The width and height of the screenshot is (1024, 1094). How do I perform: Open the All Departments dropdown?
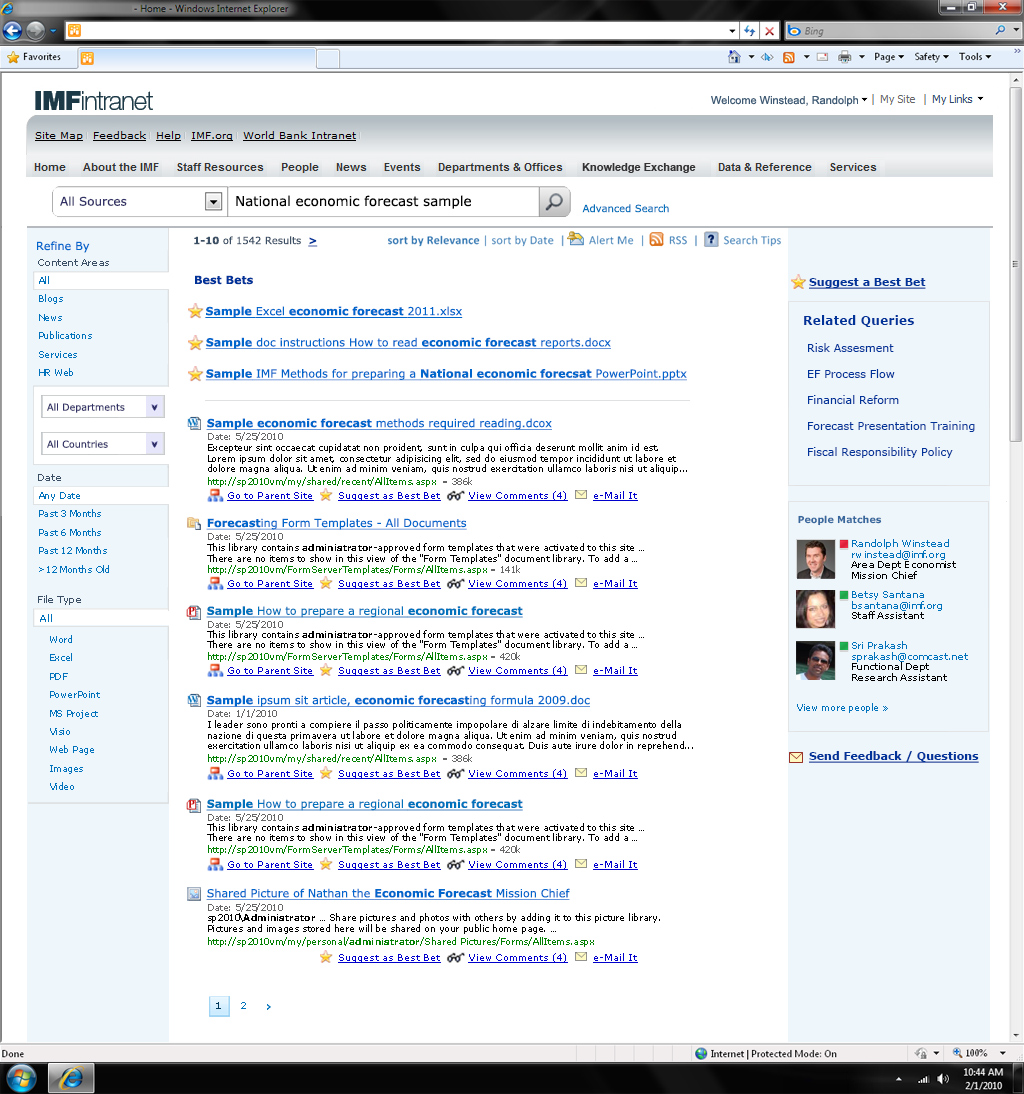click(103, 407)
